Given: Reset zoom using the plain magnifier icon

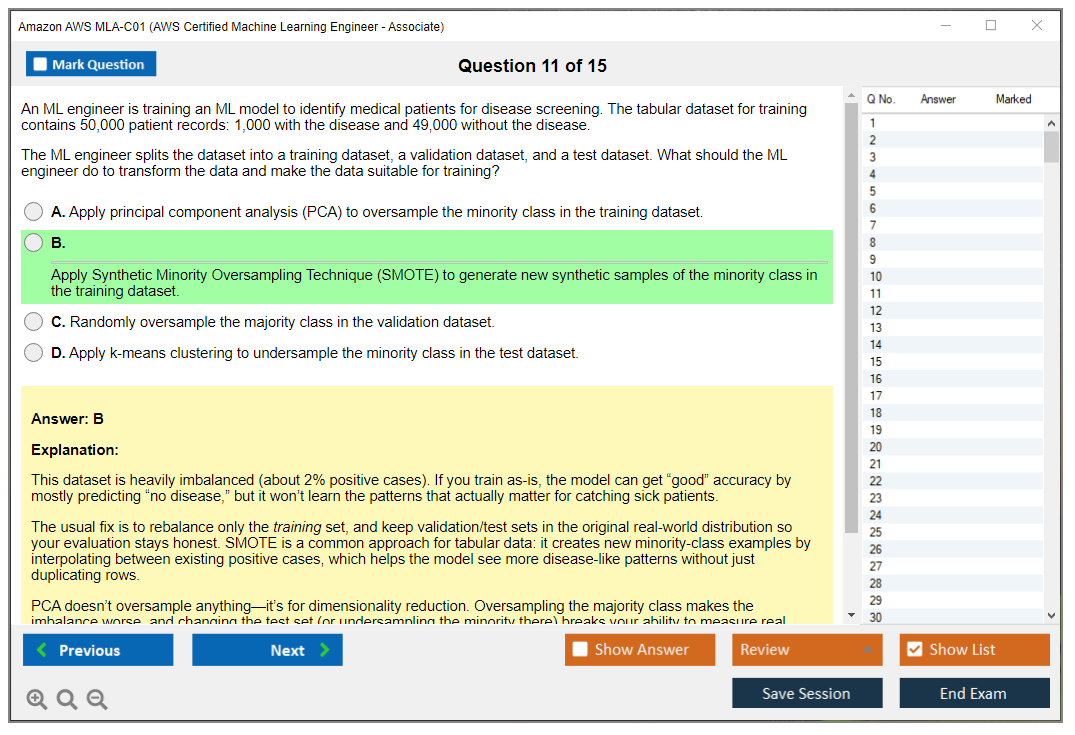Looking at the screenshot, I should coord(66,699).
